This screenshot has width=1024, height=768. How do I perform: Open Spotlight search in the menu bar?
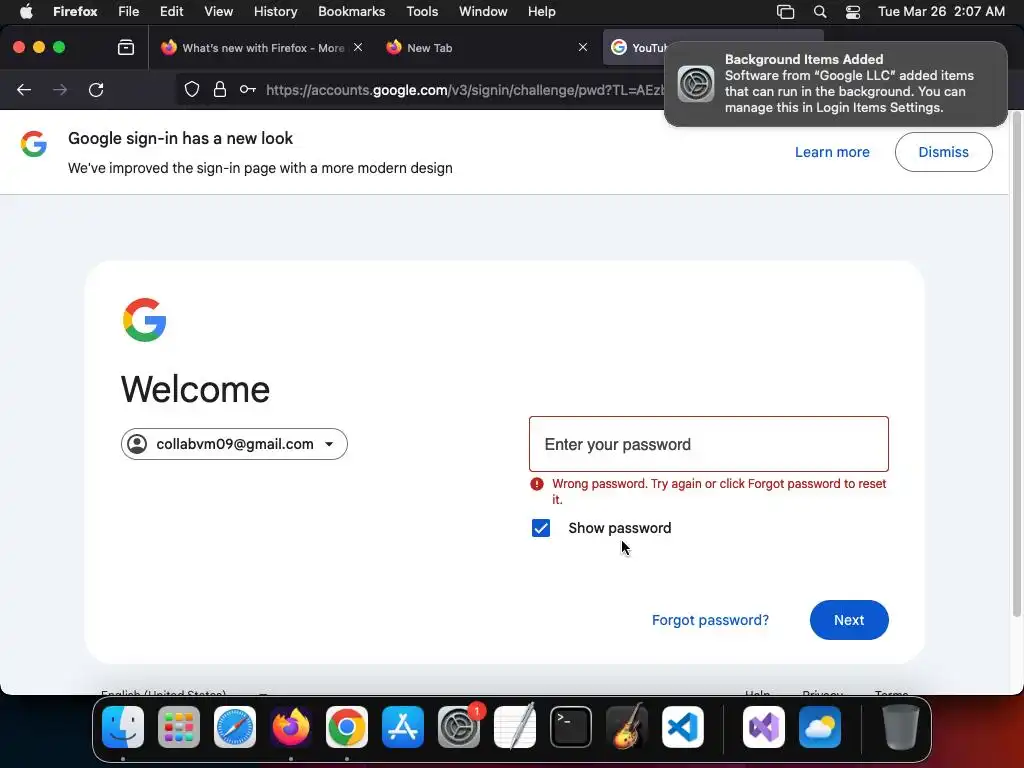820,12
